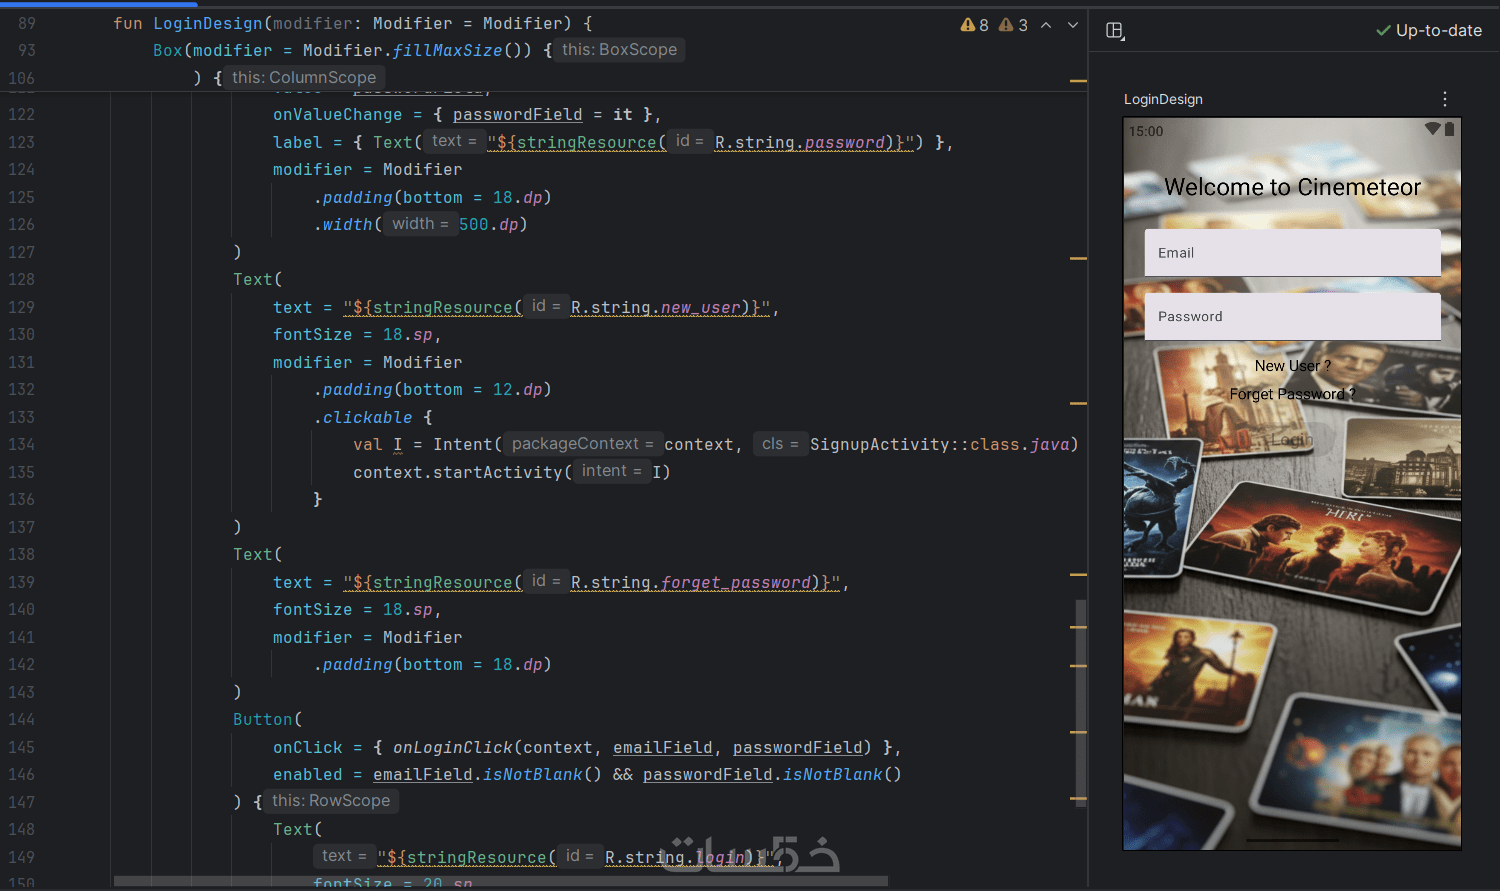Open the LoginDesign preview three-dot menu
The height and width of the screenshot is (891, 1500).
(1445, 99)
